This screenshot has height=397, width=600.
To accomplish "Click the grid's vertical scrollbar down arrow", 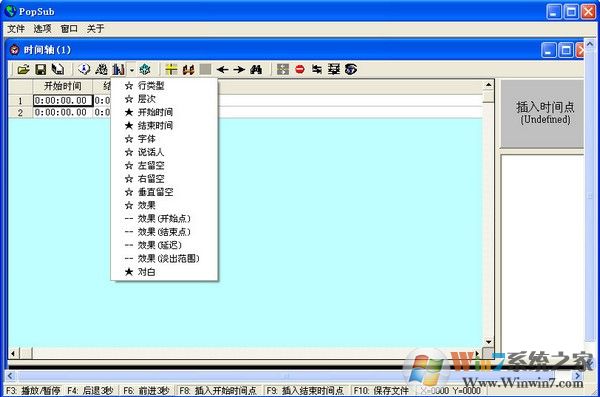I will pos(489,342).
